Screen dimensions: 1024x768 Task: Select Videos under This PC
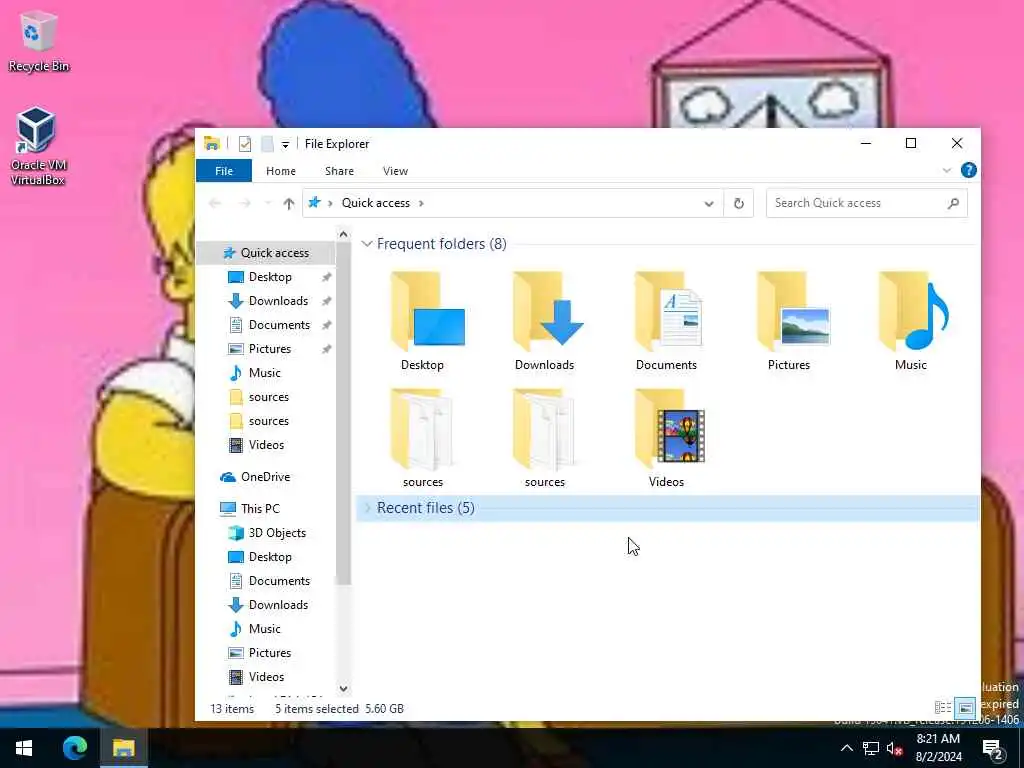[266, 677]
